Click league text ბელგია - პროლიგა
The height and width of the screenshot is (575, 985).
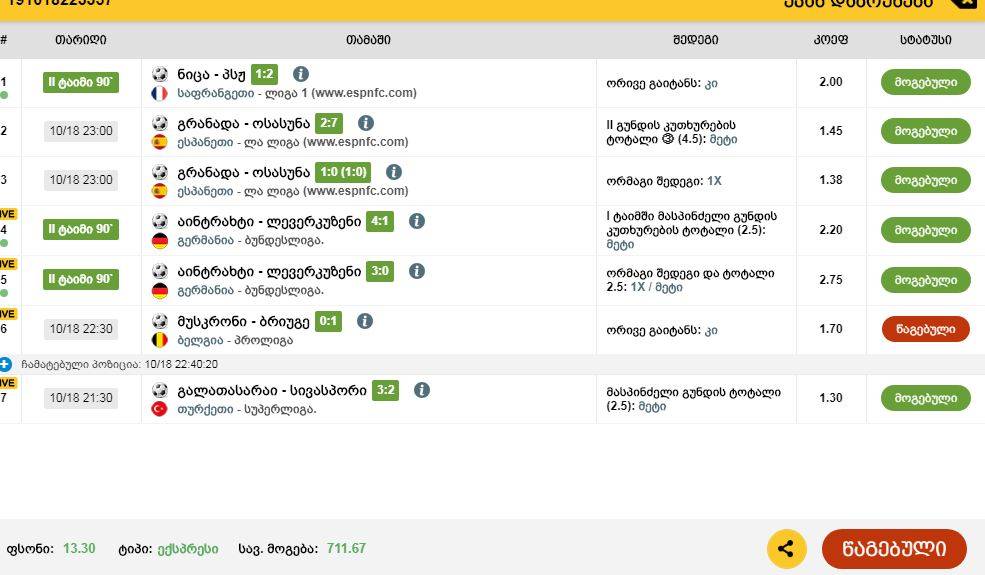click(x=235, y=341)
